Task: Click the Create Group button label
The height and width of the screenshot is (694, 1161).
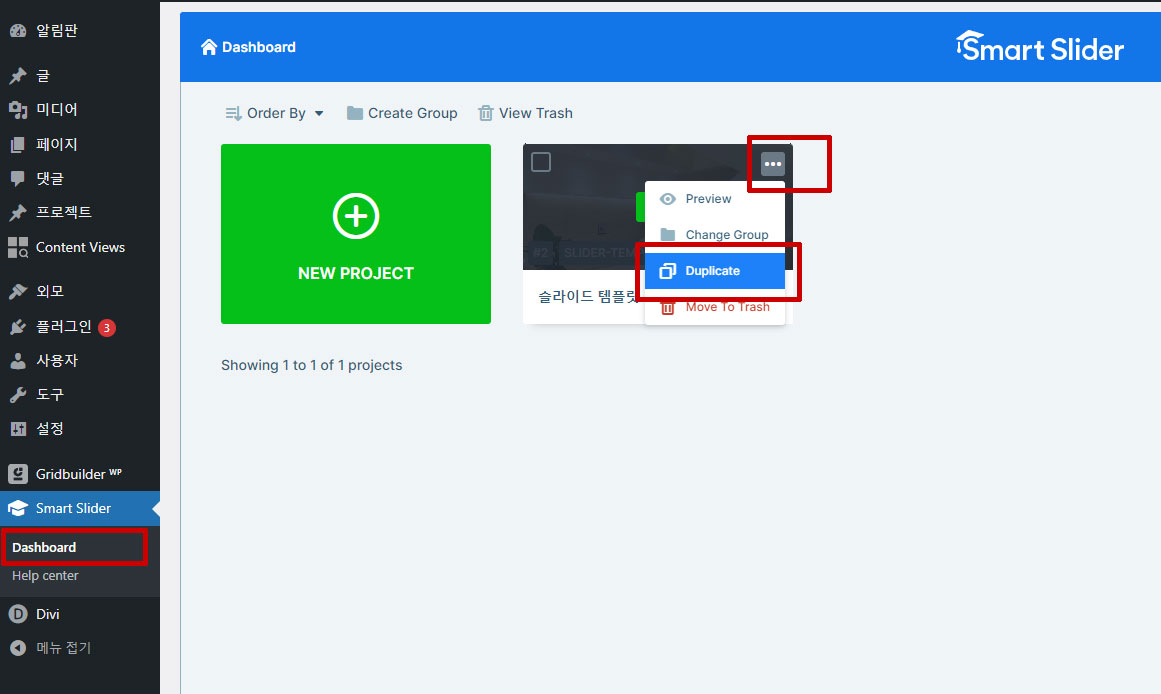Action: tap(412, 113)
